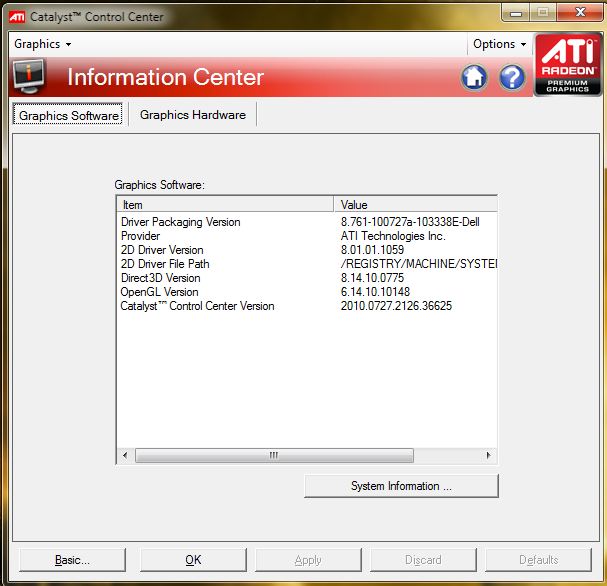Select the 2D Driver File Path row
This screenshot has width=607, height=586.
point(307,264)
